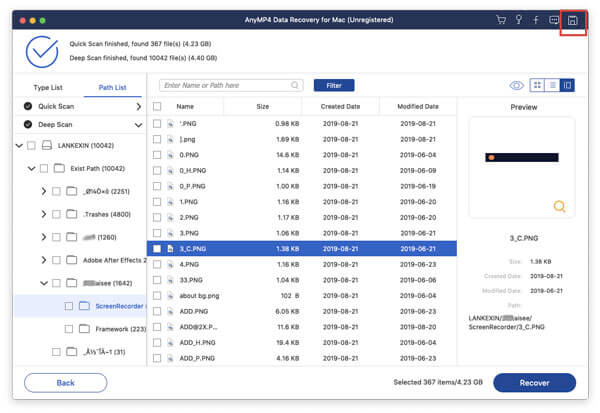This screenshot has width=600, height=413.
Task: Click the Back button
Action: [65, 383]
